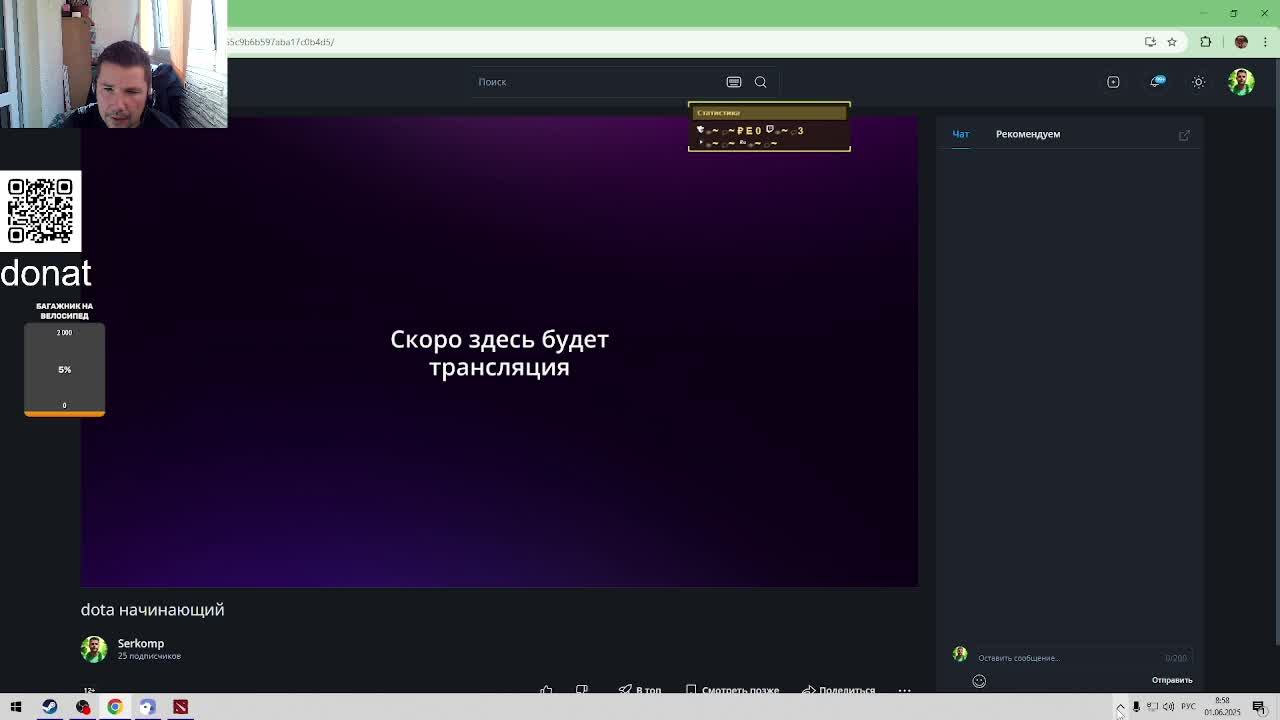Open the emoji picker in chat
This screenshot has height=720, width=1280.
click(x=979, y=681)
